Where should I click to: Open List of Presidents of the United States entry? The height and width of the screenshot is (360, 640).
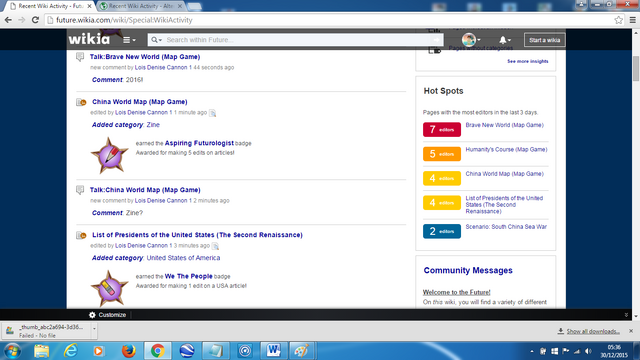[197, 235]
